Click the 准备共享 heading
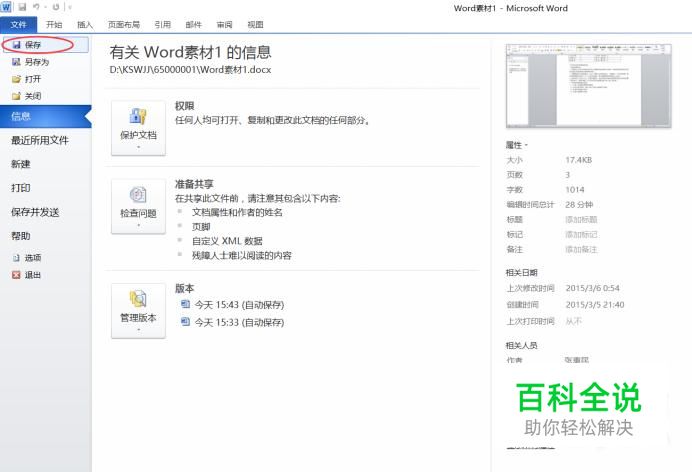This screenshot has width=692, height=472. point(194,184)
